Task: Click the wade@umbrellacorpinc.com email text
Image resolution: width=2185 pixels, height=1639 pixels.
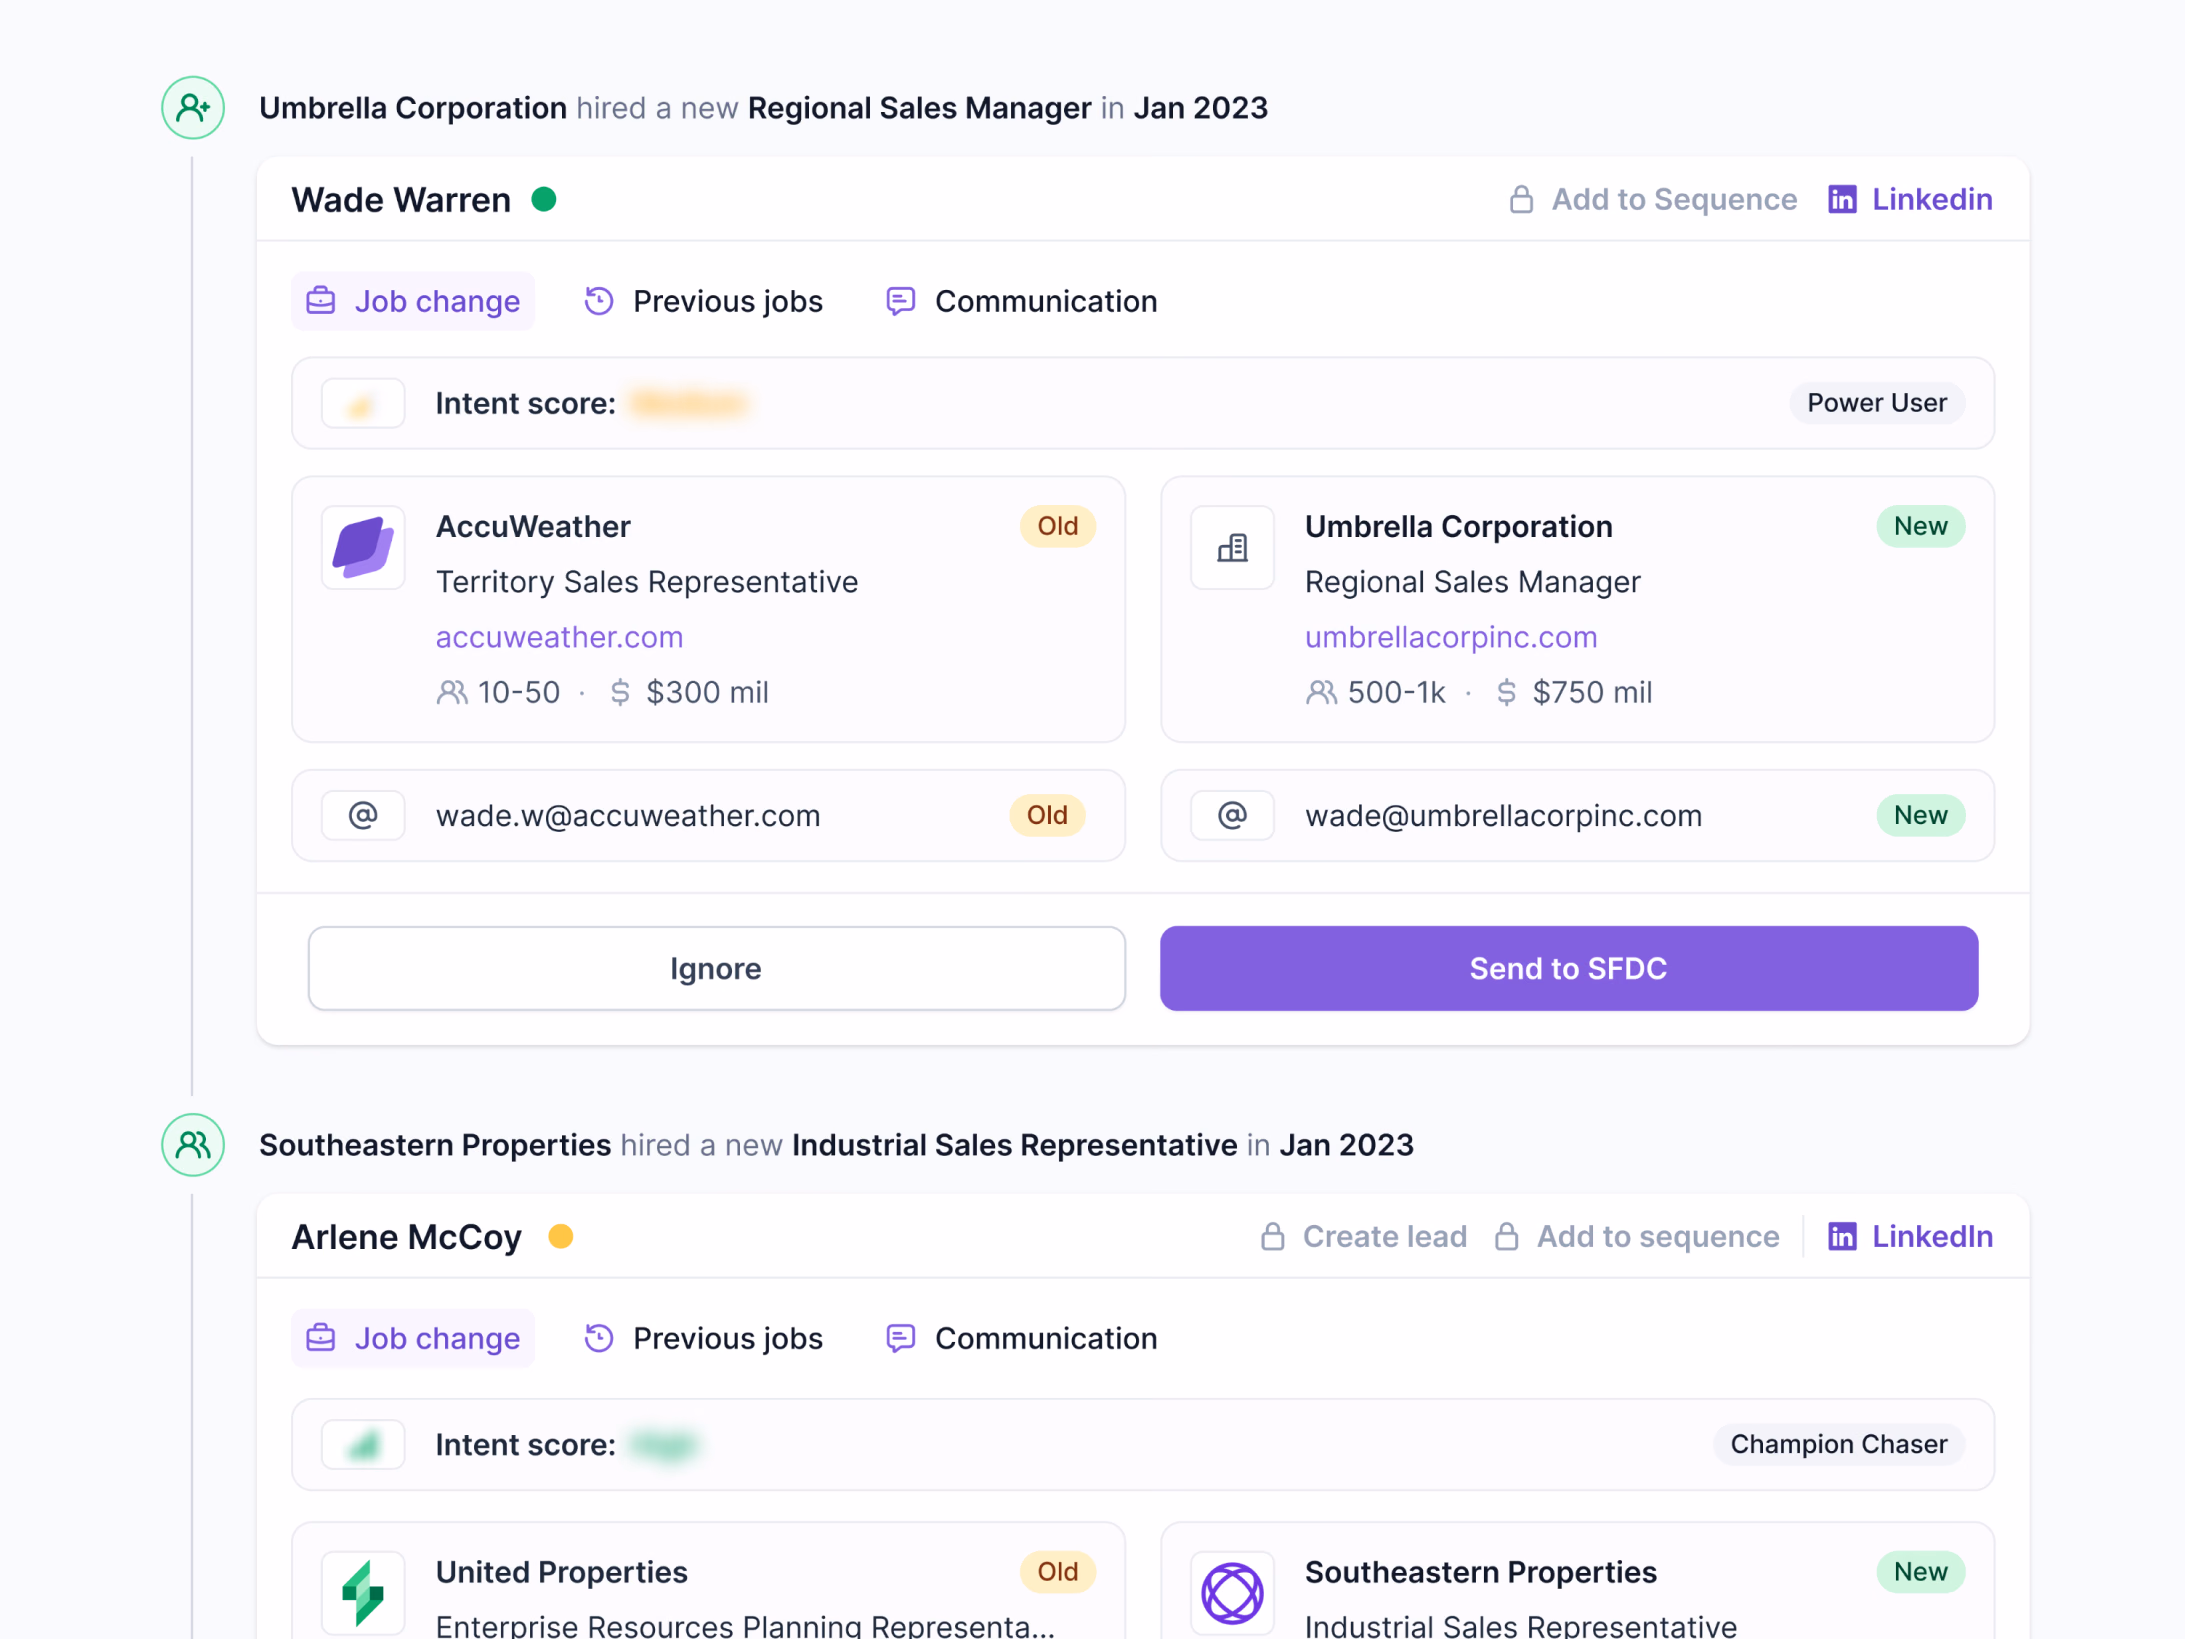Action: tap(1503, 815)
